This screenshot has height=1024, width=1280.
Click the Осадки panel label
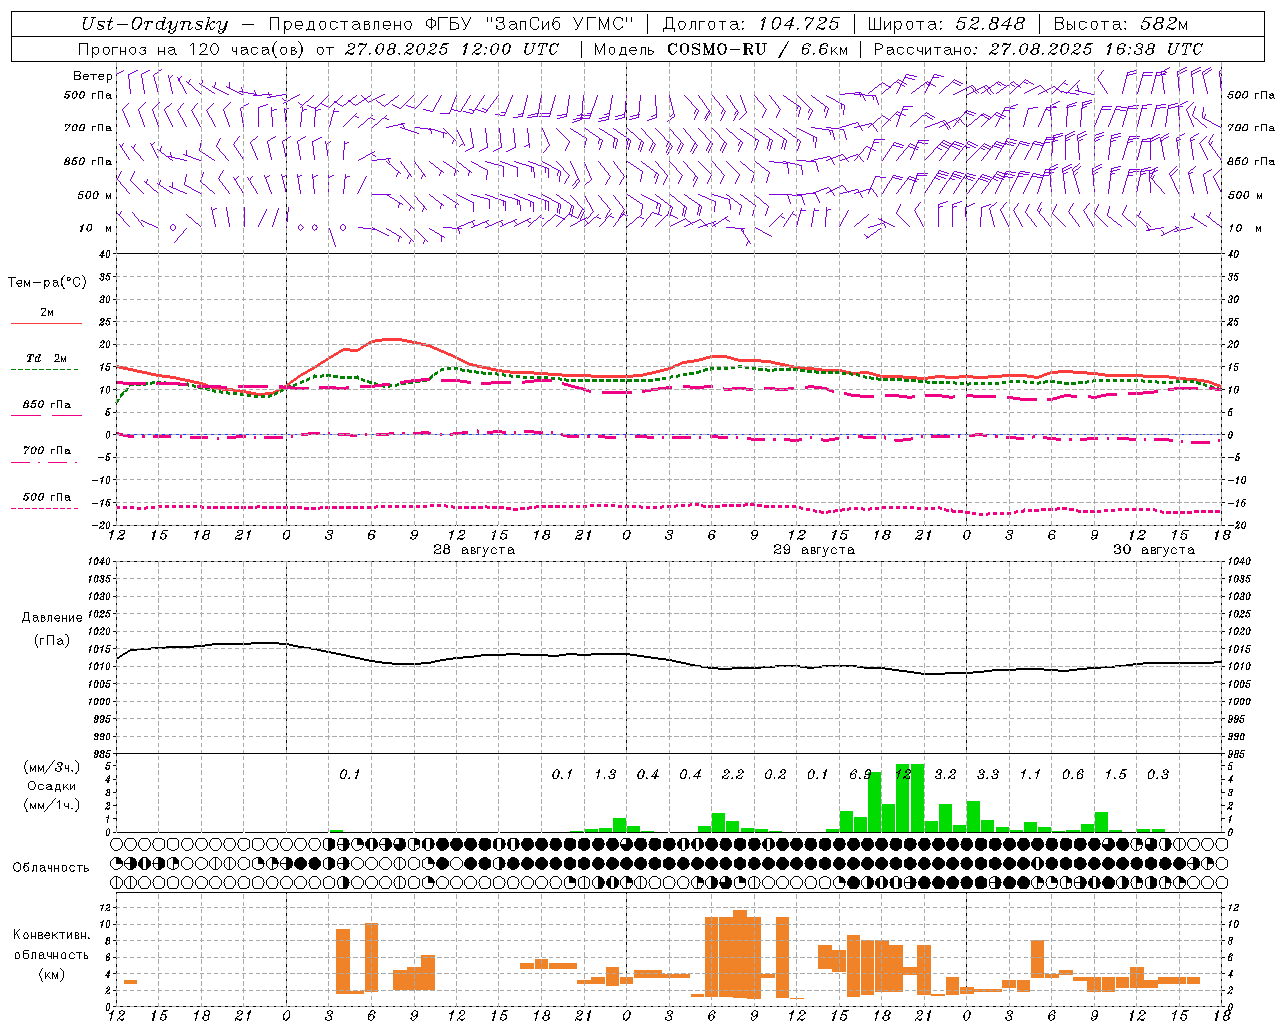[x=51, y=786]
